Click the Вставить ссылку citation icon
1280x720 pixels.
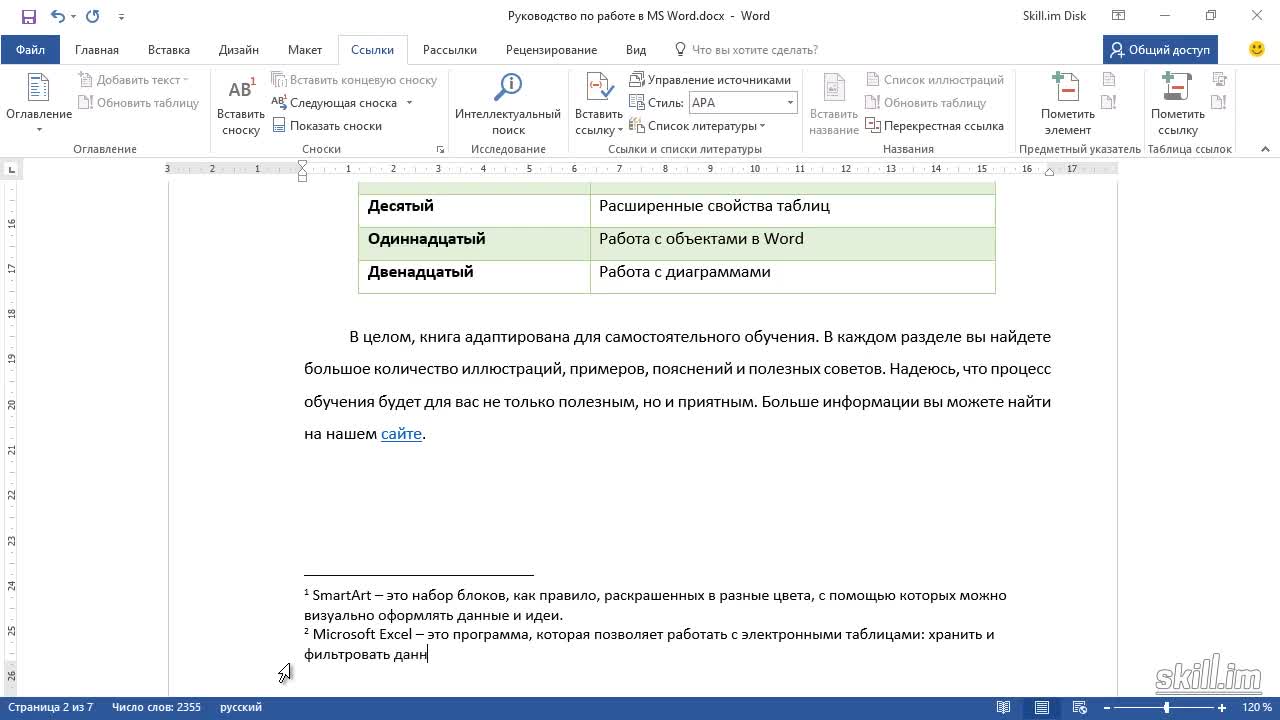click(x=599, y=89)
